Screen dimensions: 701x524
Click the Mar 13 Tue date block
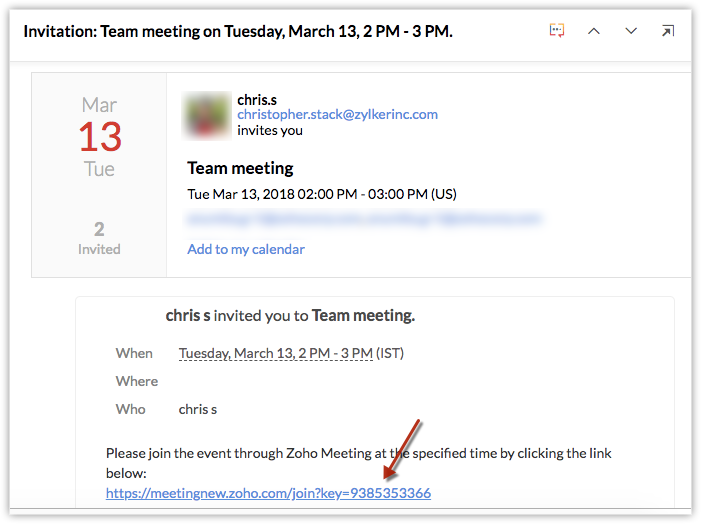(99, 136)
